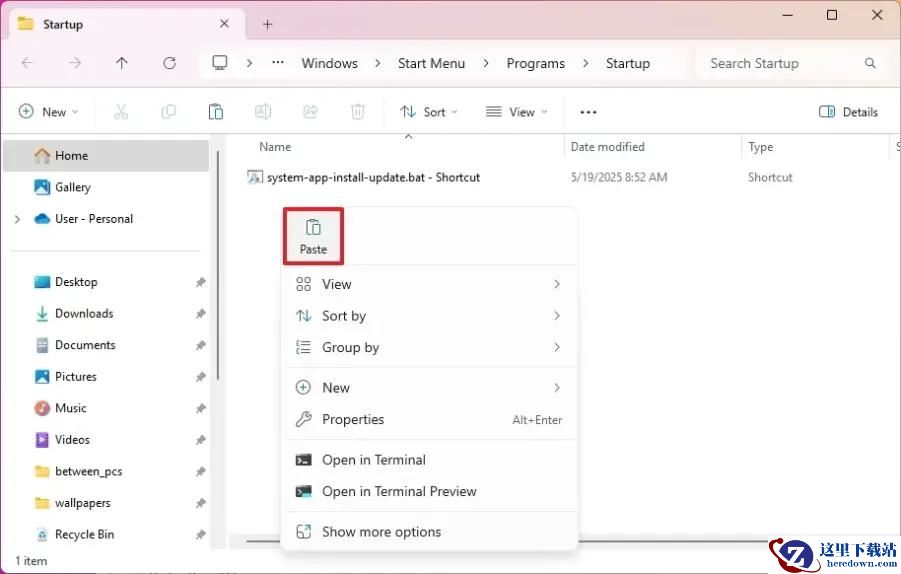The width and height of the screenshot is (901, 574).
Task: Click the This PC monitor icon in address bar
Action: 220,63
